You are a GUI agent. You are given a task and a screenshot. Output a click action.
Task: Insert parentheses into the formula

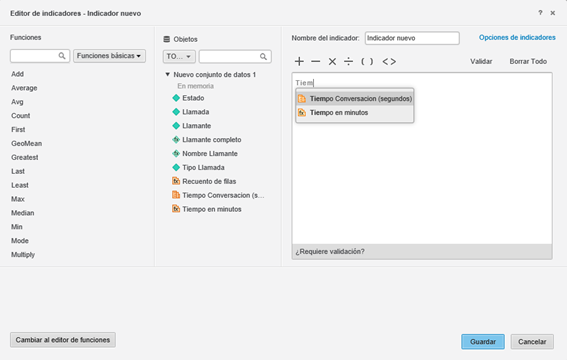[x=367, y=61]
